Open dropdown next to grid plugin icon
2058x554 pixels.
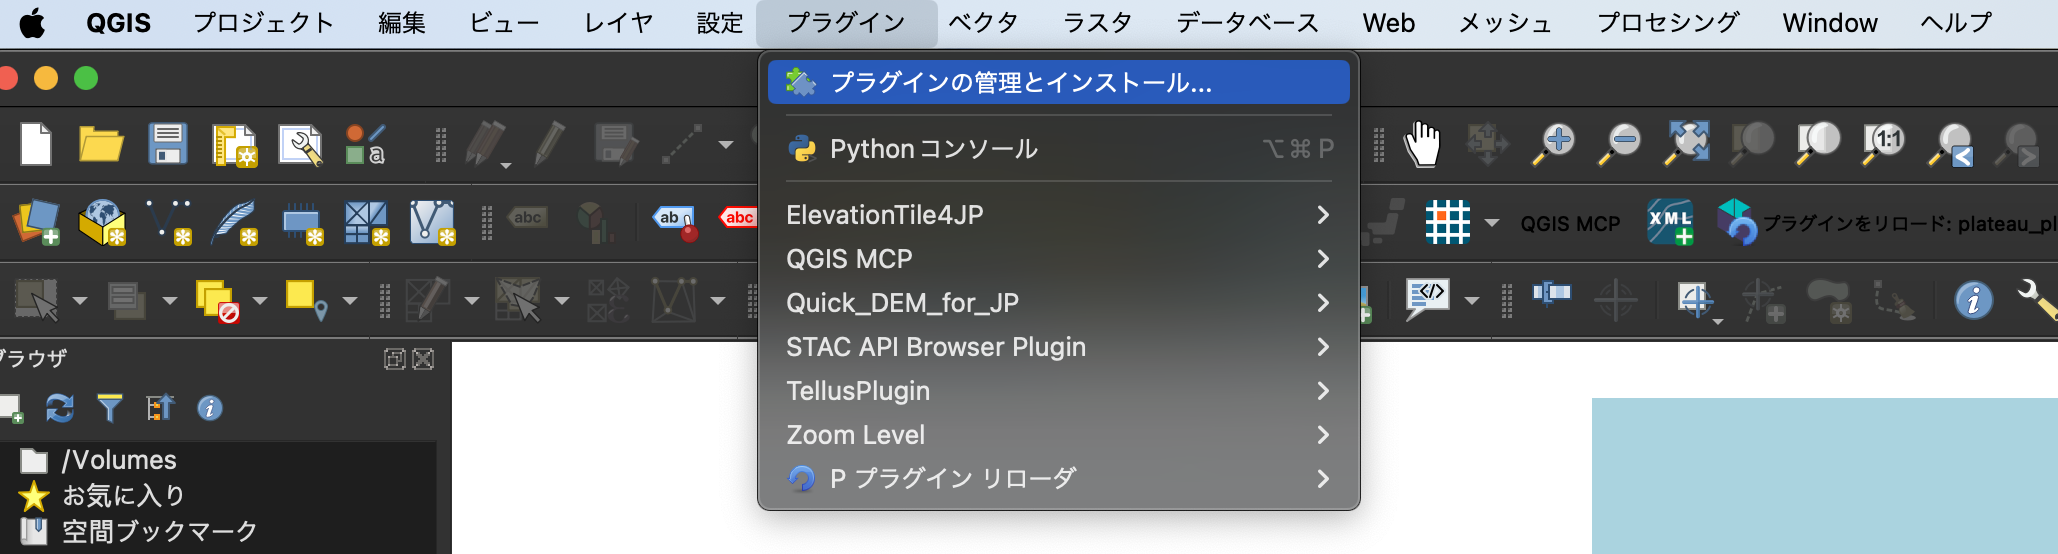(x=1492, y=222)
